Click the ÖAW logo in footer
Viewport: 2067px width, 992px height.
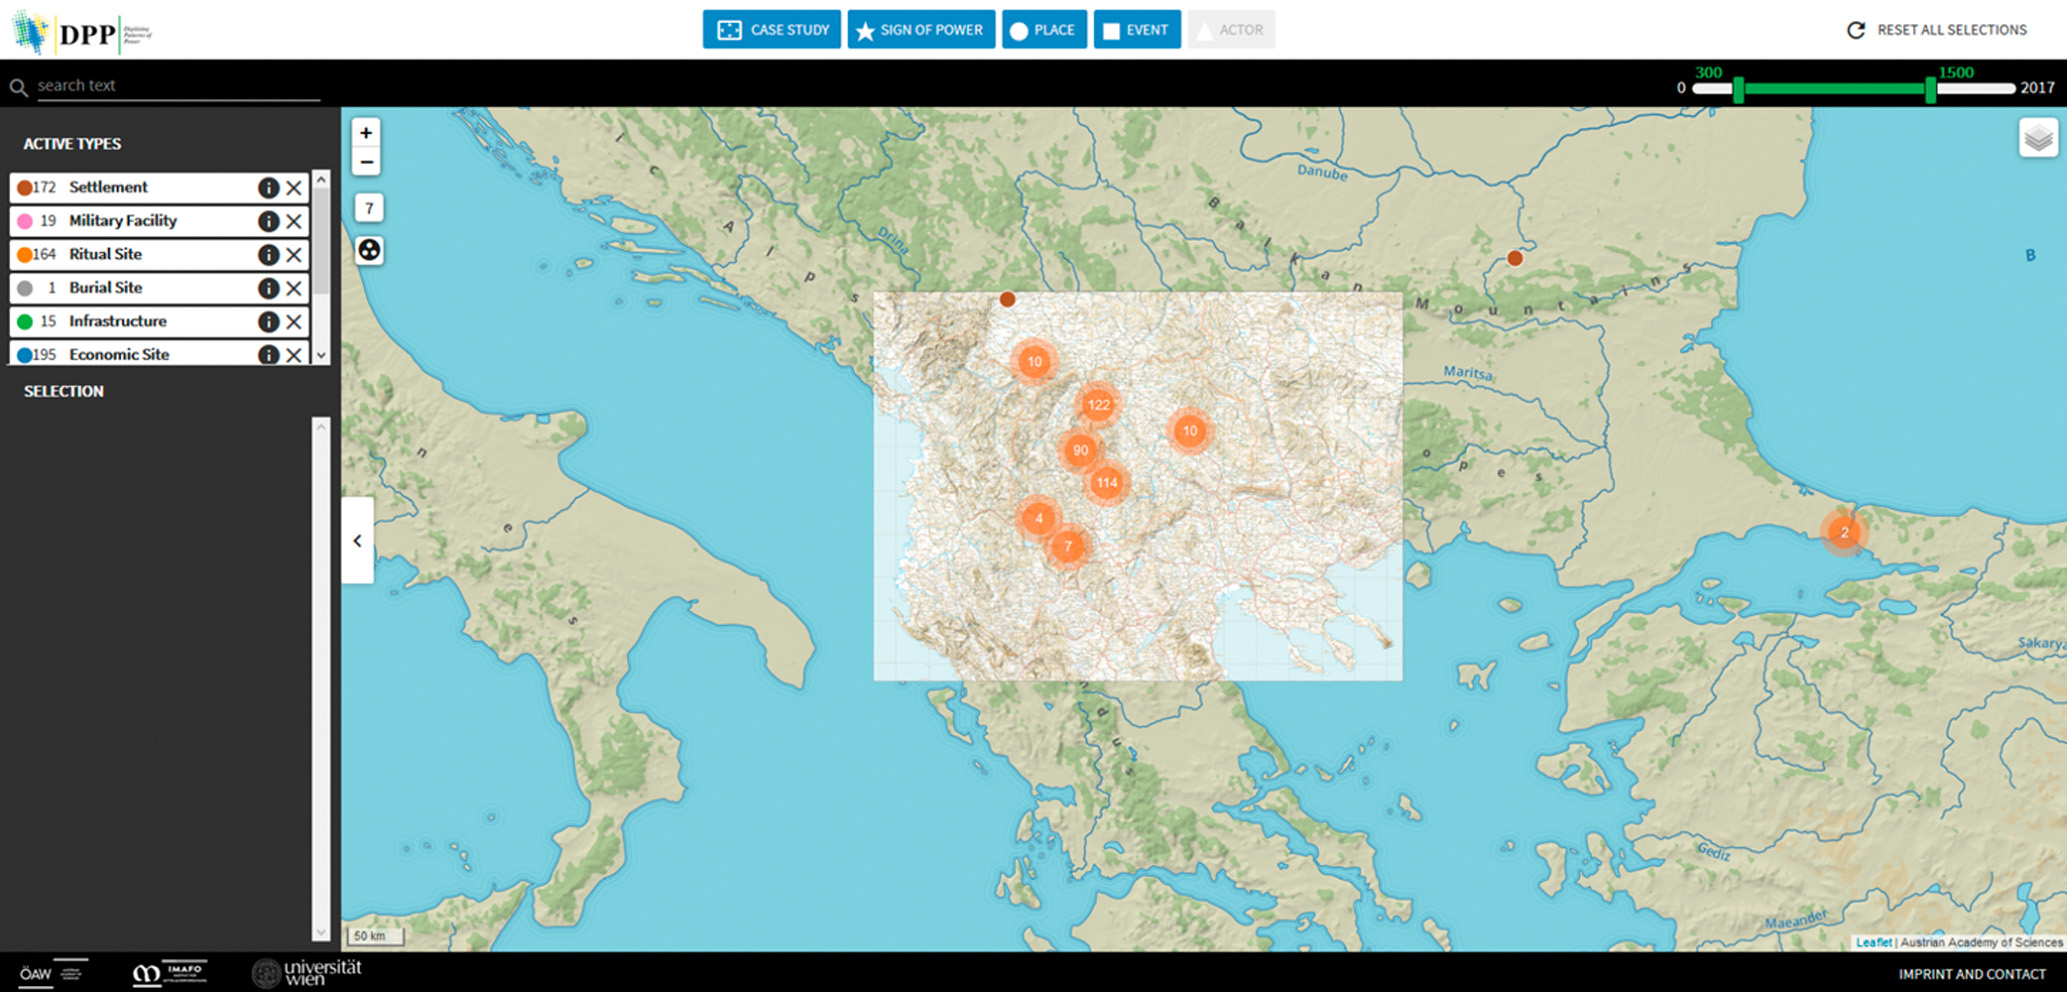[52, 973]
